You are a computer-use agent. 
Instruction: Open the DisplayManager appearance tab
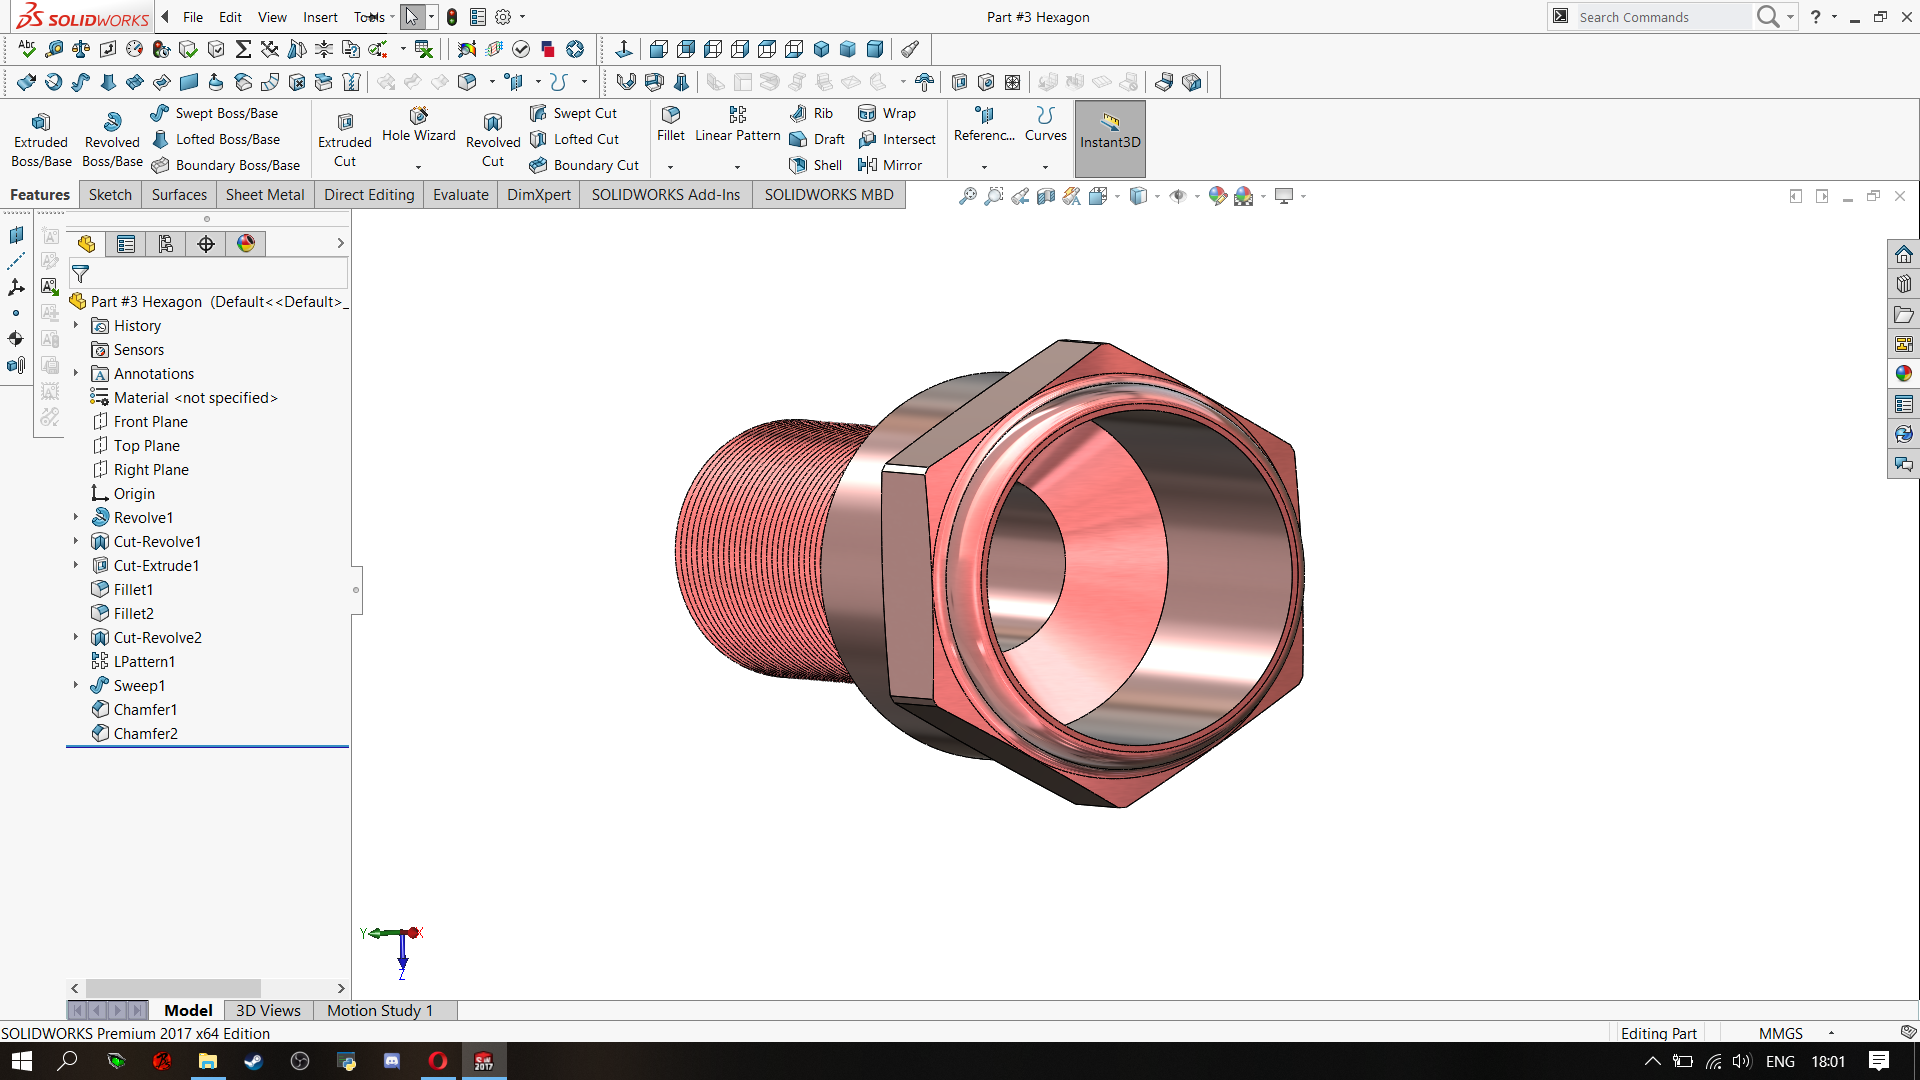(x=246, y=244)
